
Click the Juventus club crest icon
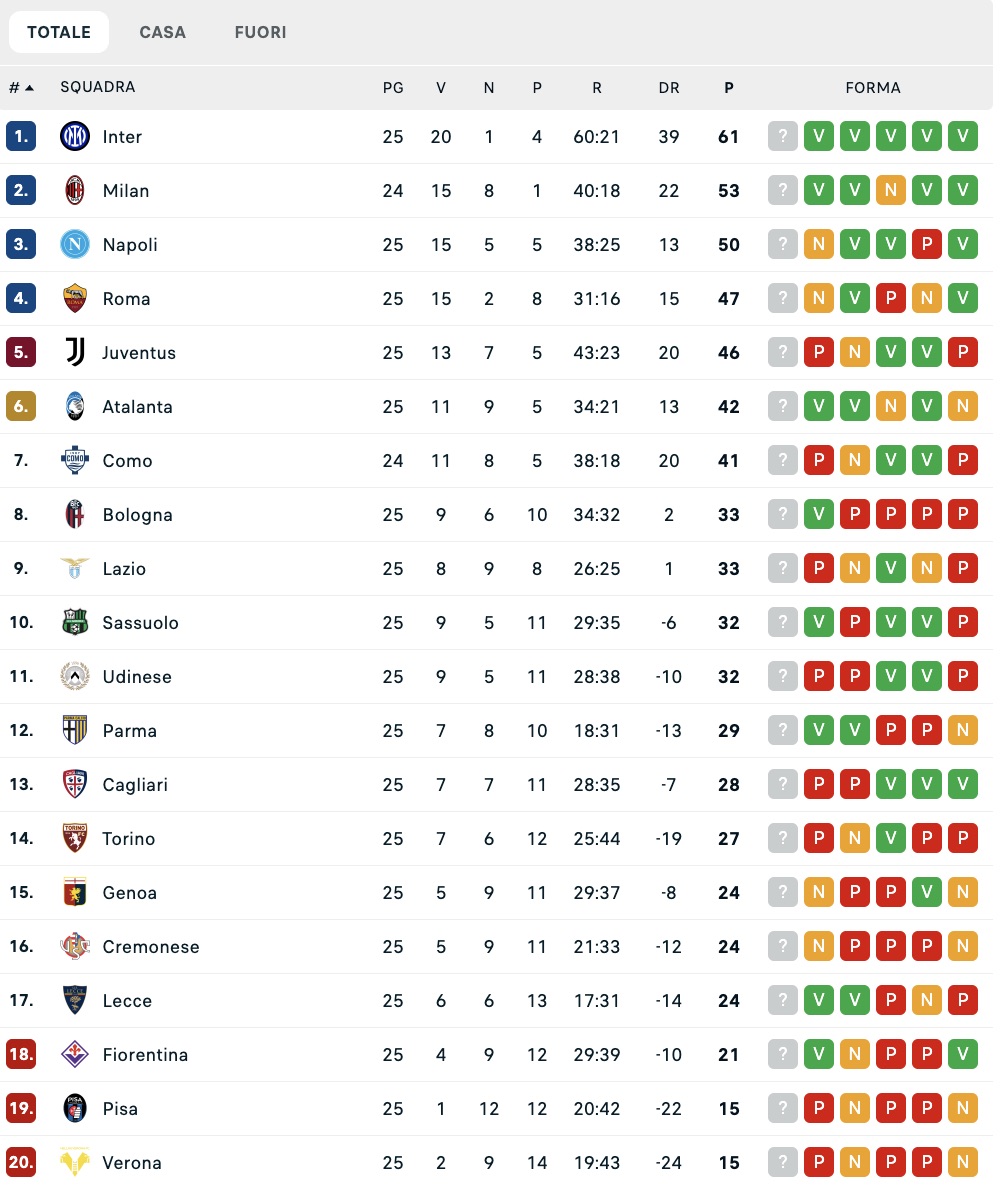[x=75, y=353]
